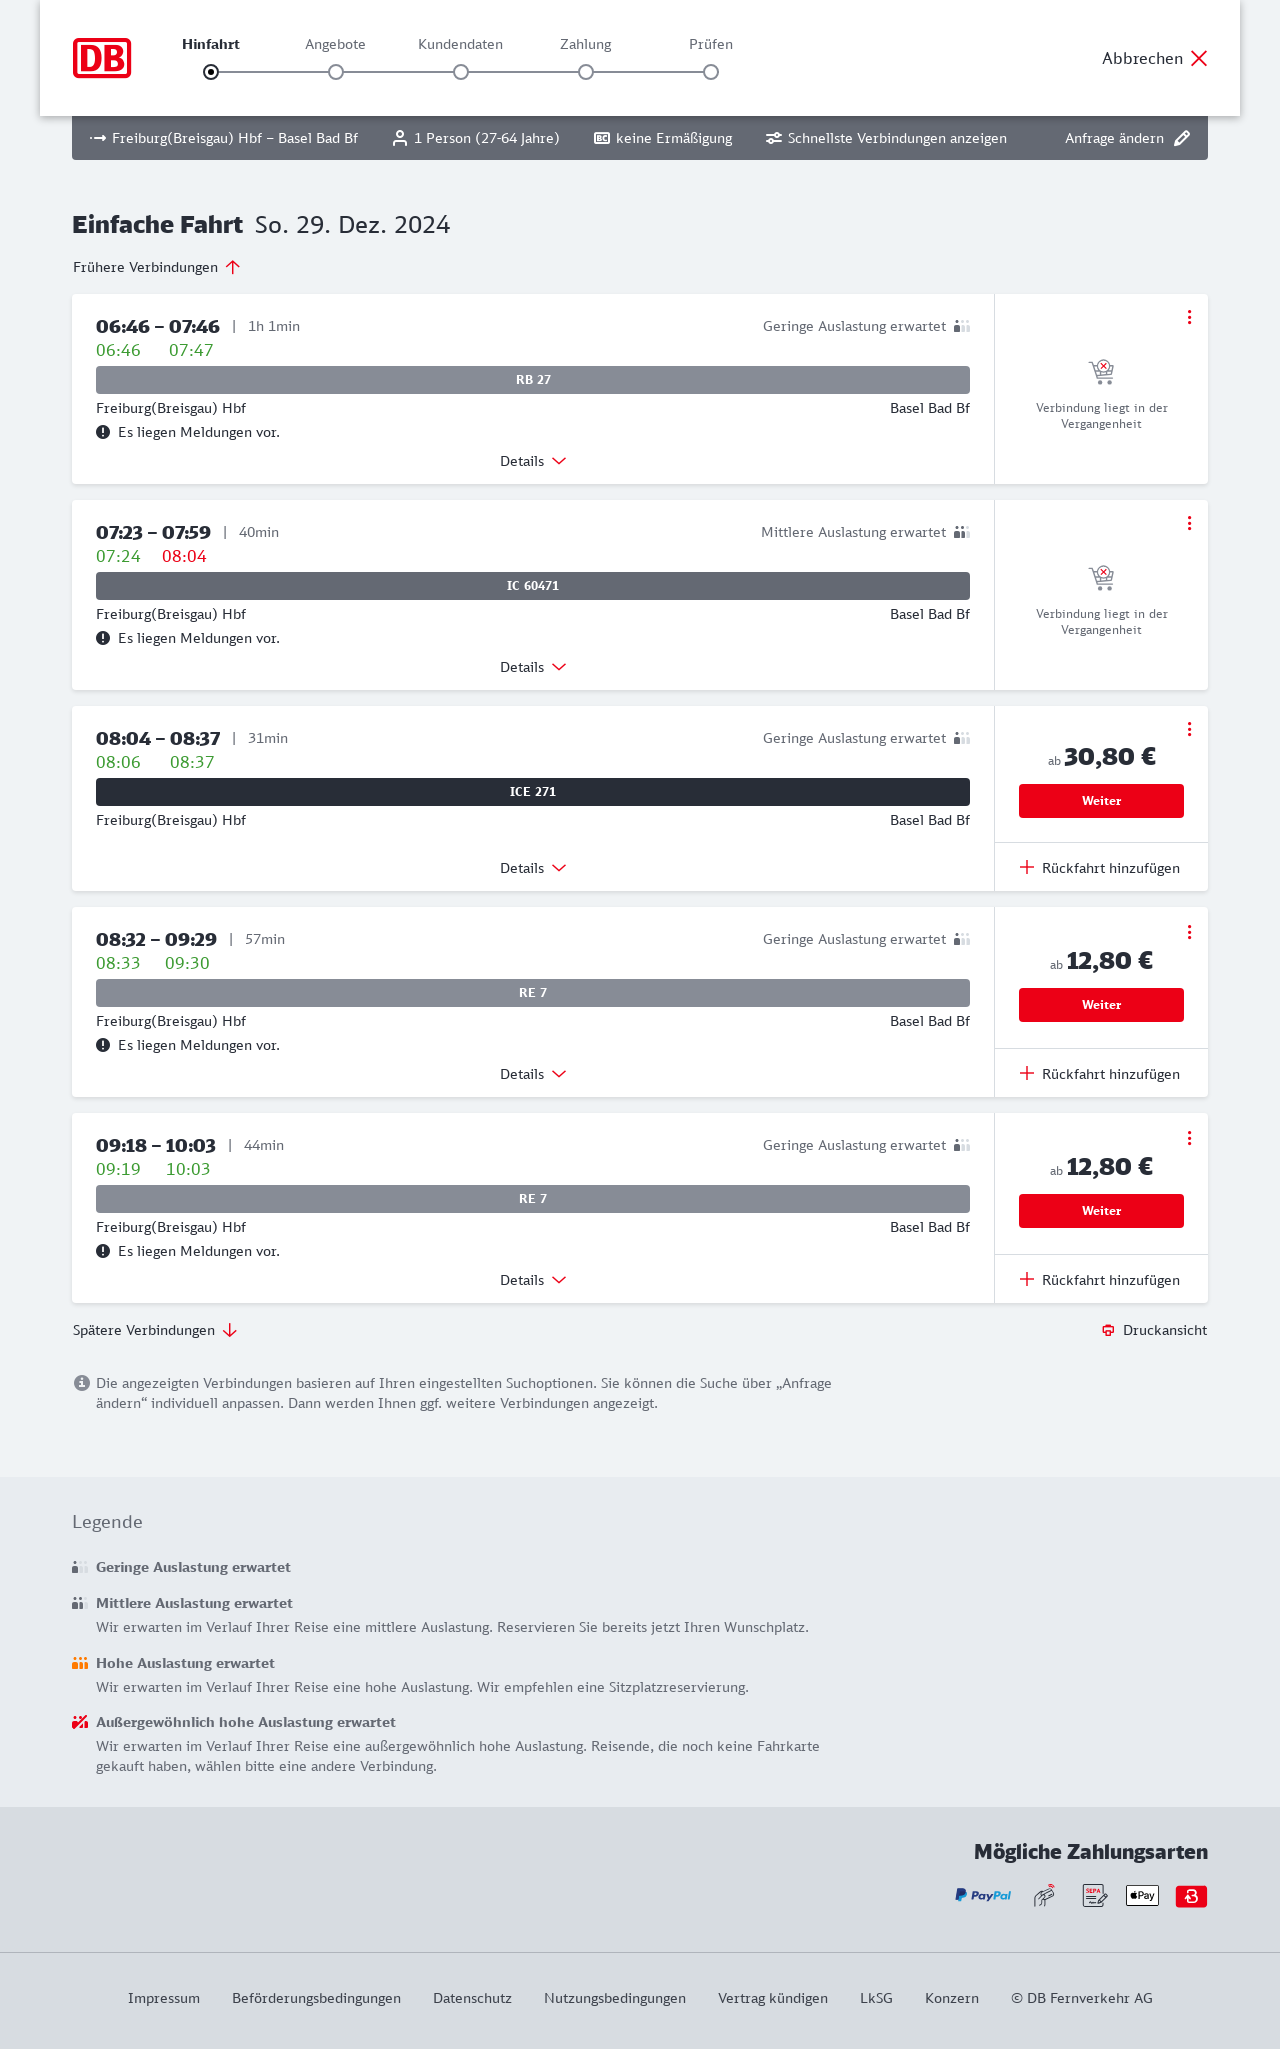Open three-dot menu for RB 27 connection
Image resolution: width=1280 pixels, height=2049 pixels.
1189,317
